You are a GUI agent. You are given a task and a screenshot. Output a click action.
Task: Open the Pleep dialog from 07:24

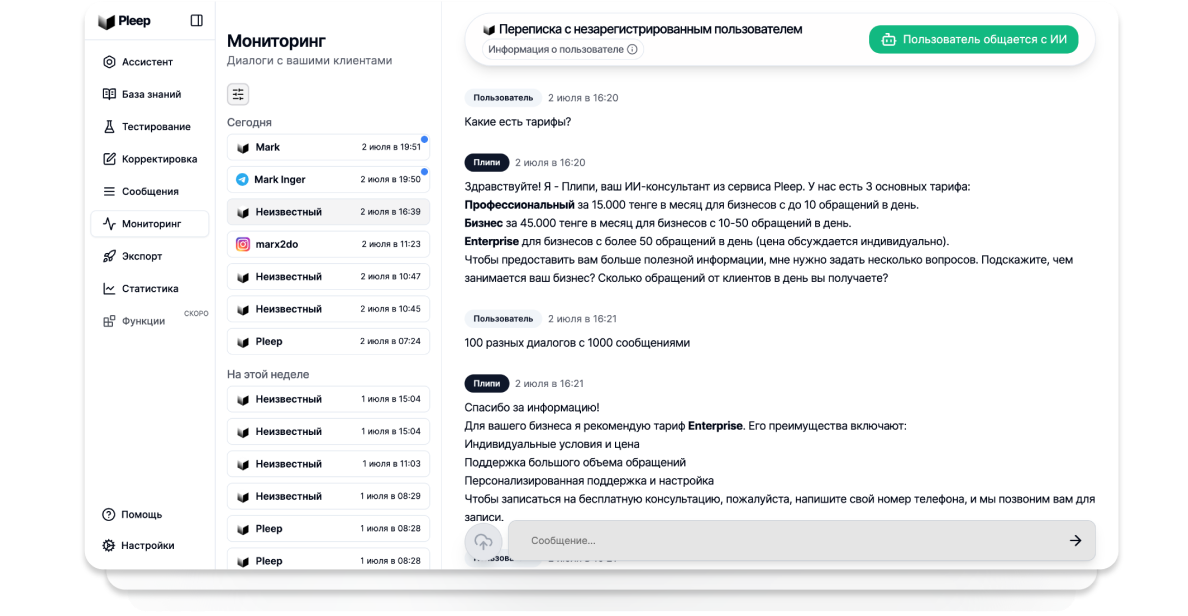[328, 342]
